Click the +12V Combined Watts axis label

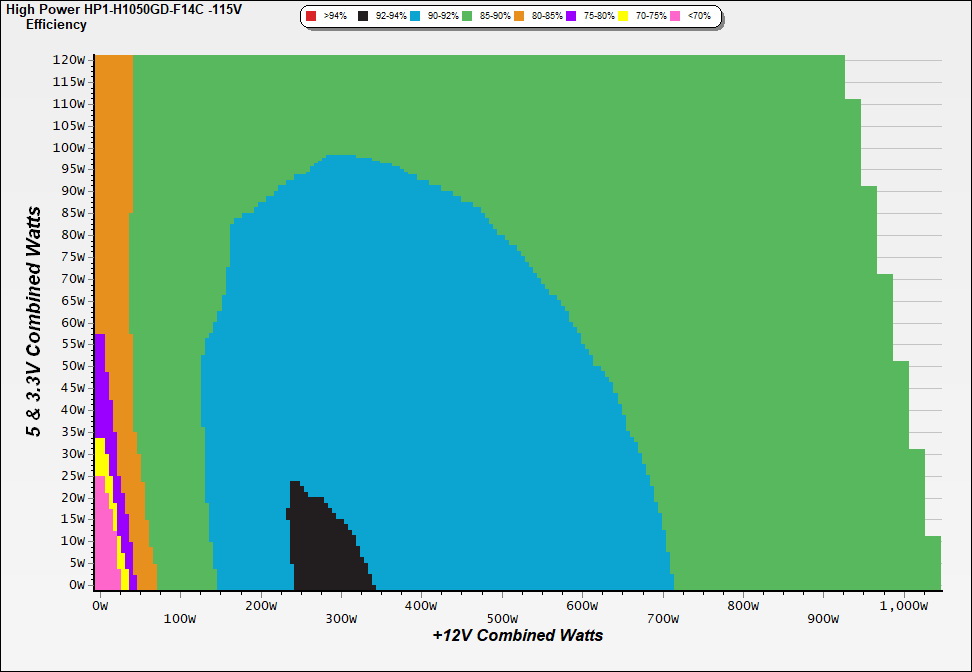[518, 635]
